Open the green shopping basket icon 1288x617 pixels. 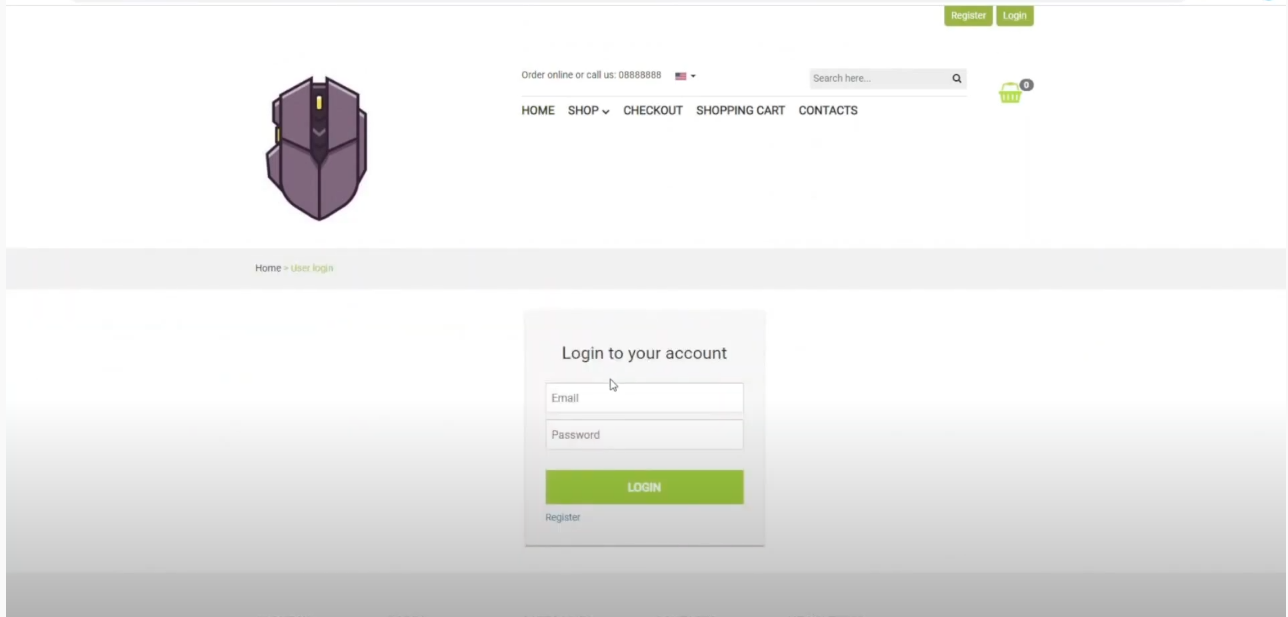coord(1010,94)
